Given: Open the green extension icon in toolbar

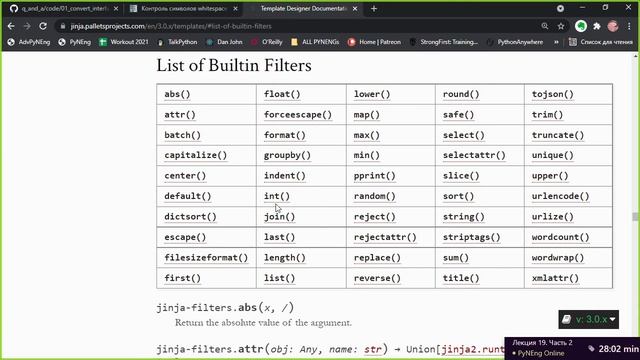Looking at the screenshot, I should [x=581, y=26].
